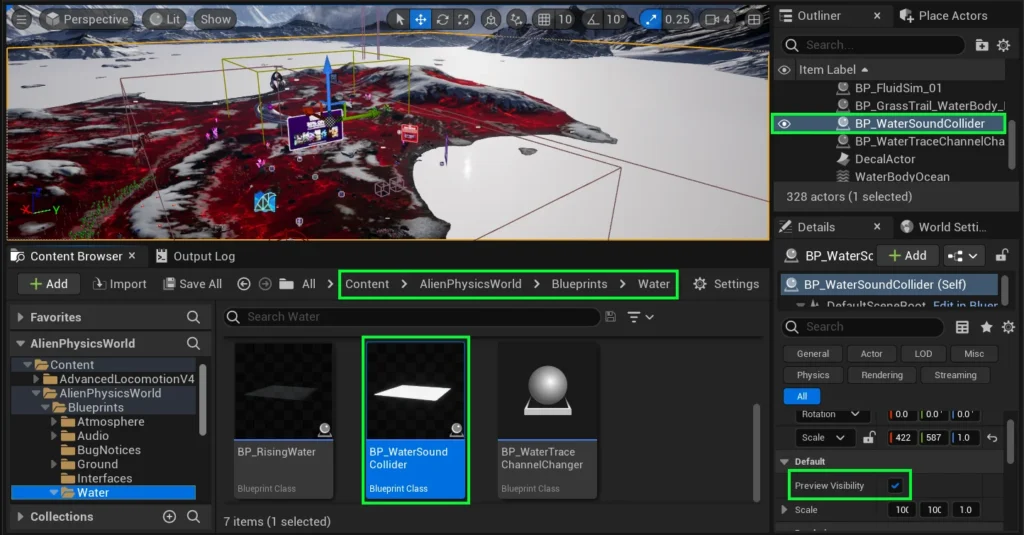Toggle grid snapping icon in viewport
This screenshot has width=1024, height=535.
point(543,19)
